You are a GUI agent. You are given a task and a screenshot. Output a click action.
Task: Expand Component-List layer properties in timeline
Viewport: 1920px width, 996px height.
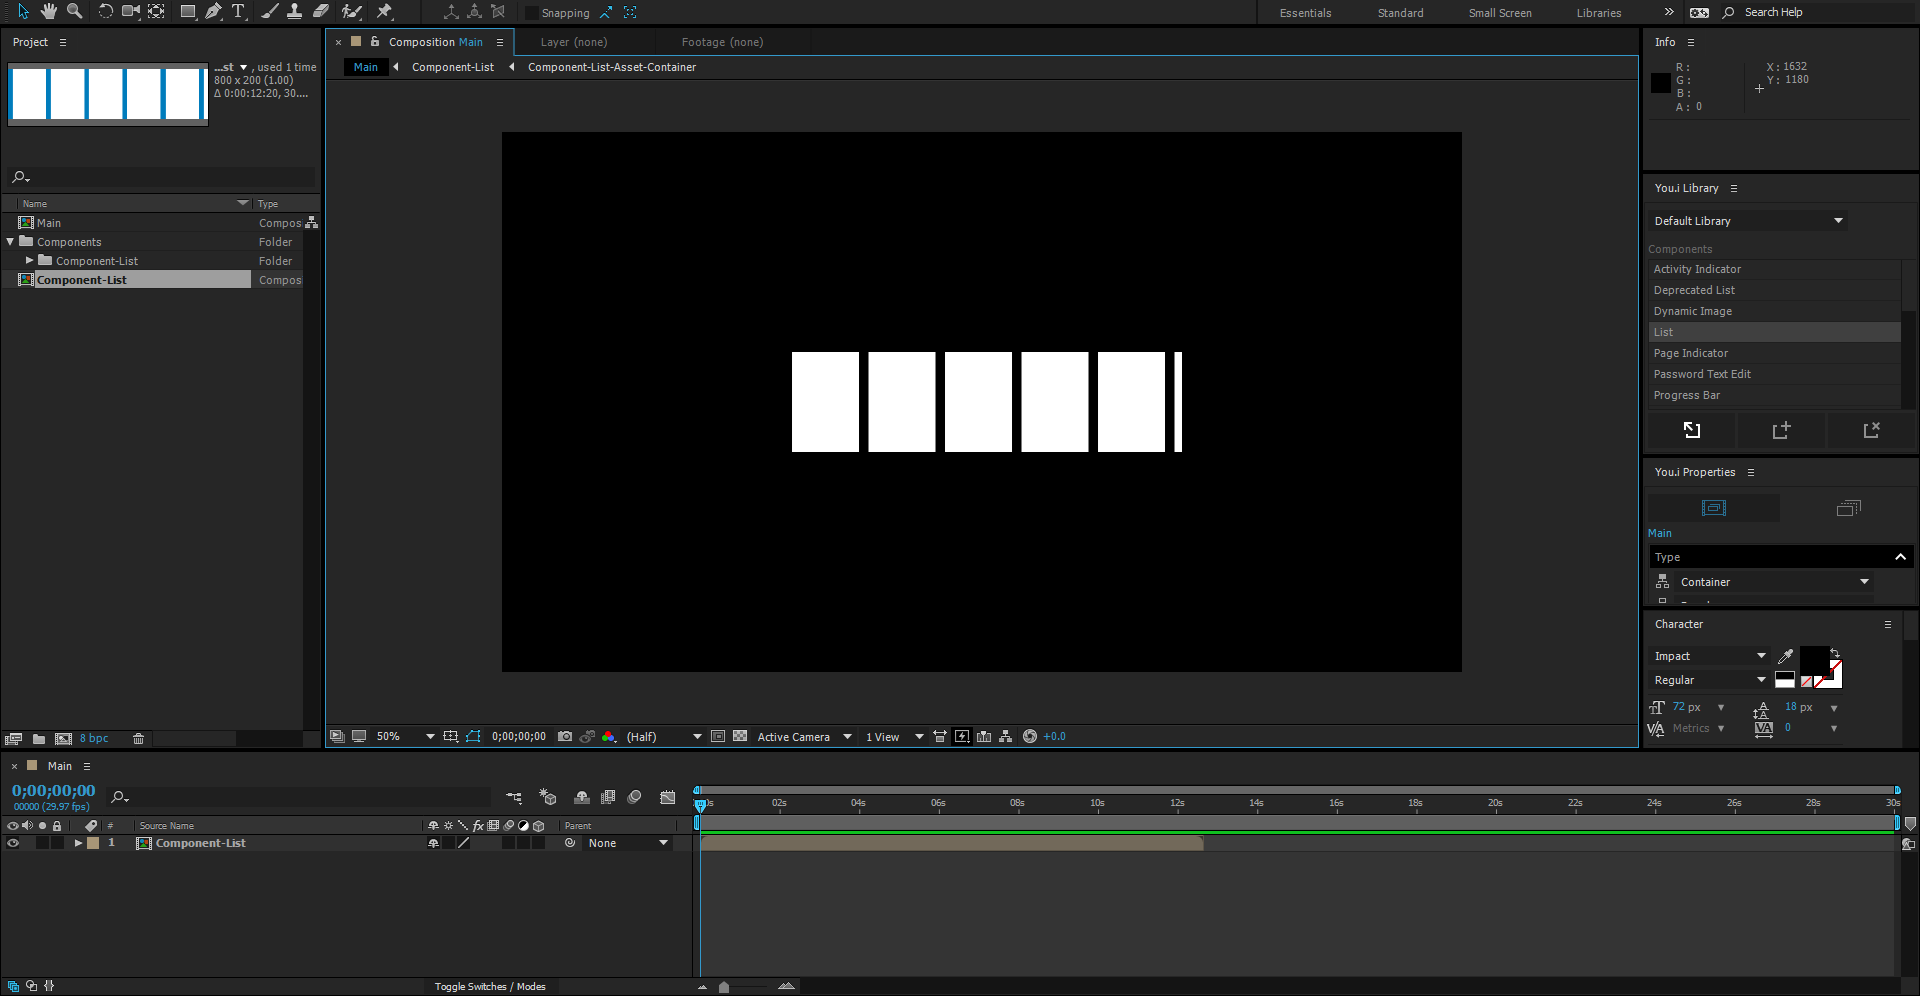coord(78,843)
